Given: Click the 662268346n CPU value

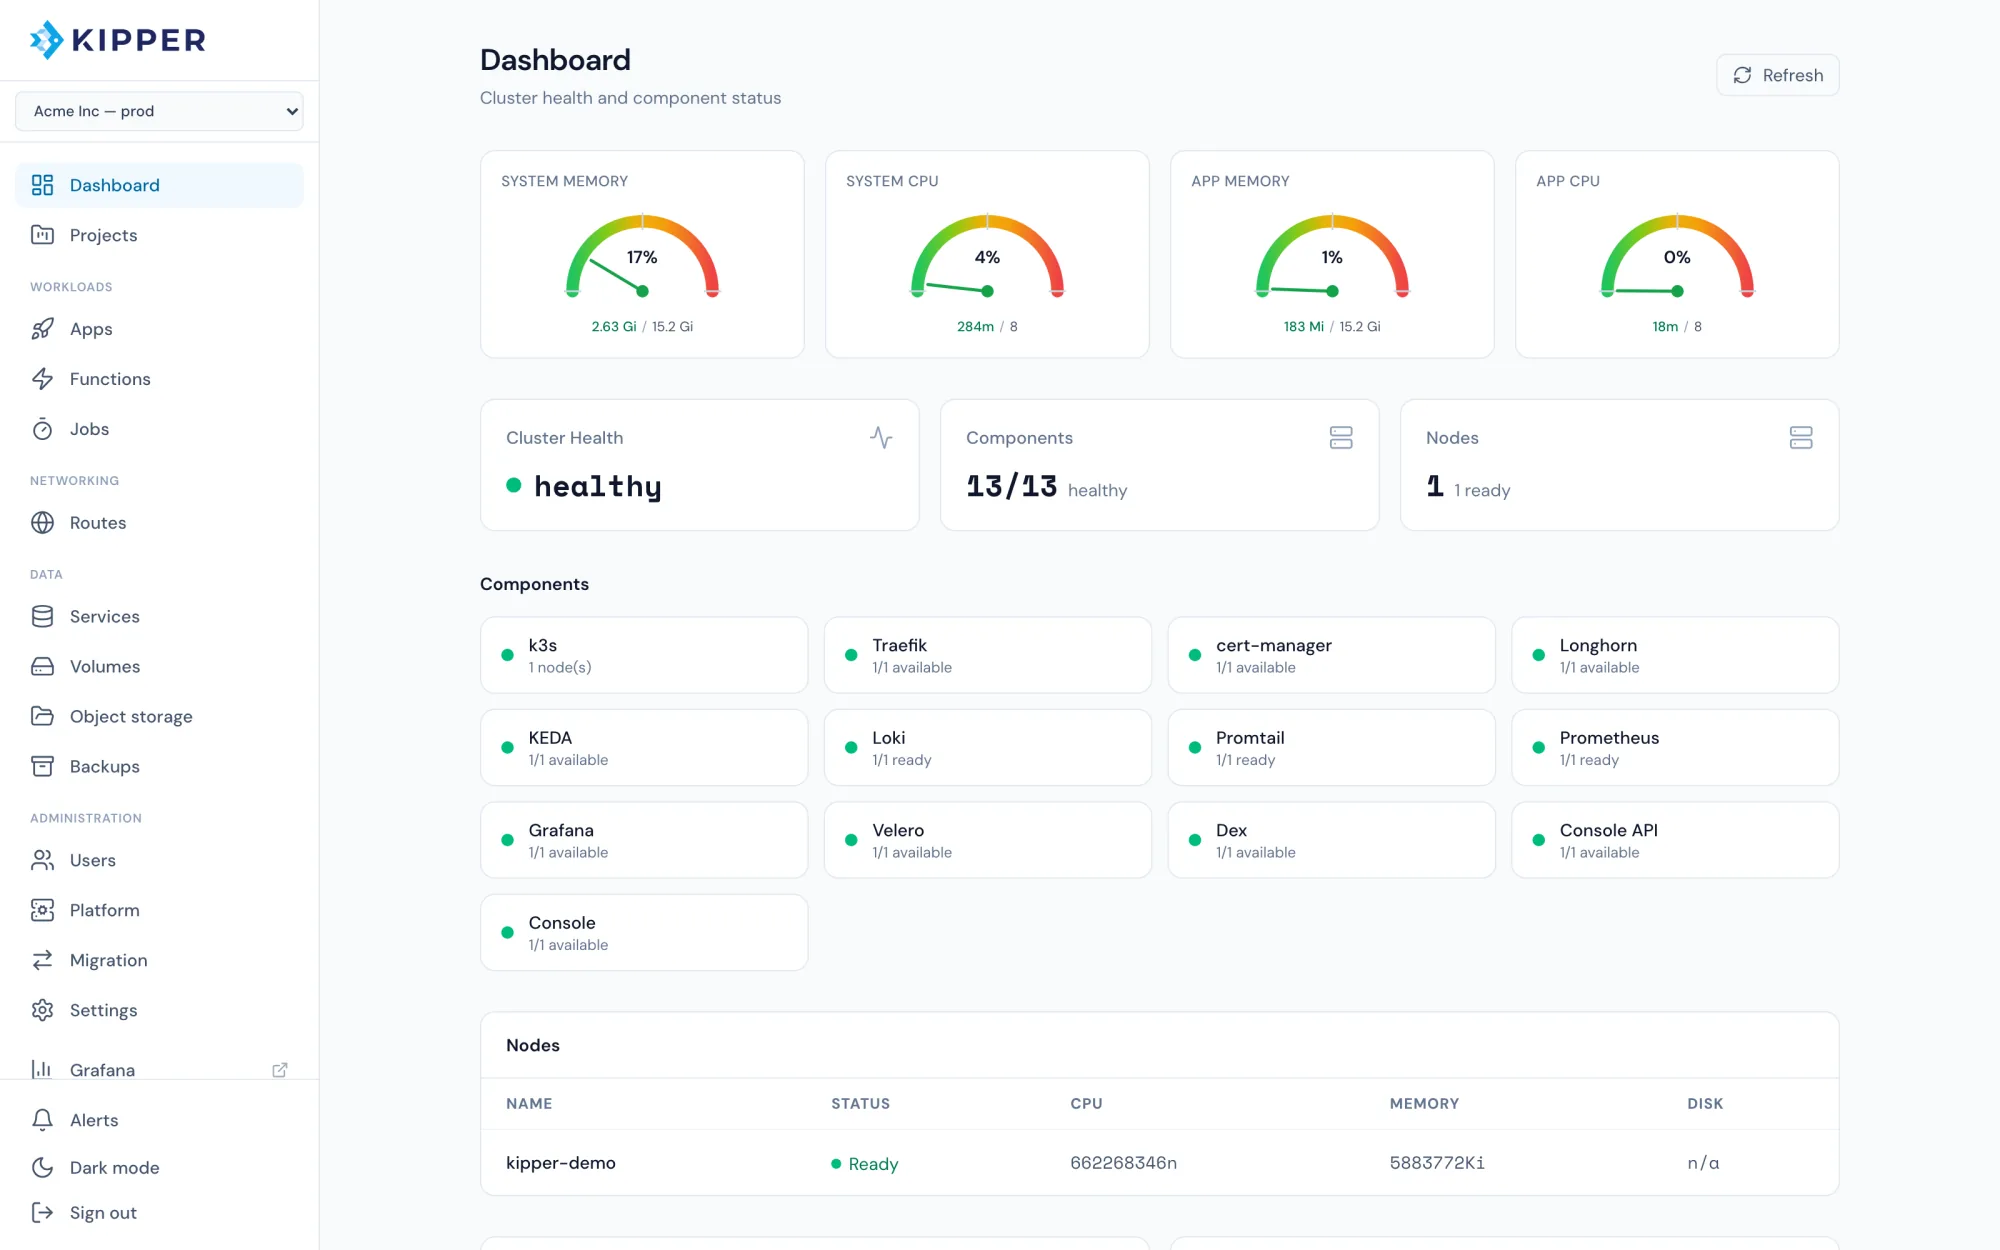Looking at the screenshot, I should pos(1123,1163).
